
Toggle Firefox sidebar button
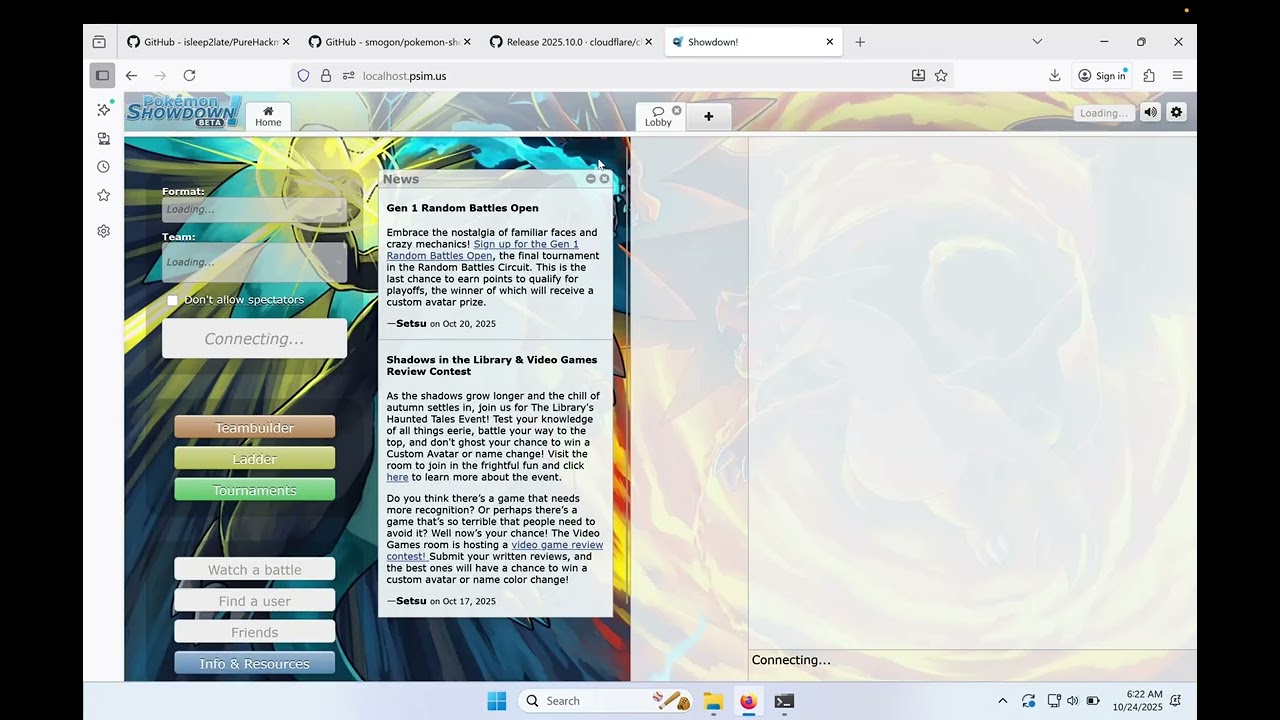[102, 75]
